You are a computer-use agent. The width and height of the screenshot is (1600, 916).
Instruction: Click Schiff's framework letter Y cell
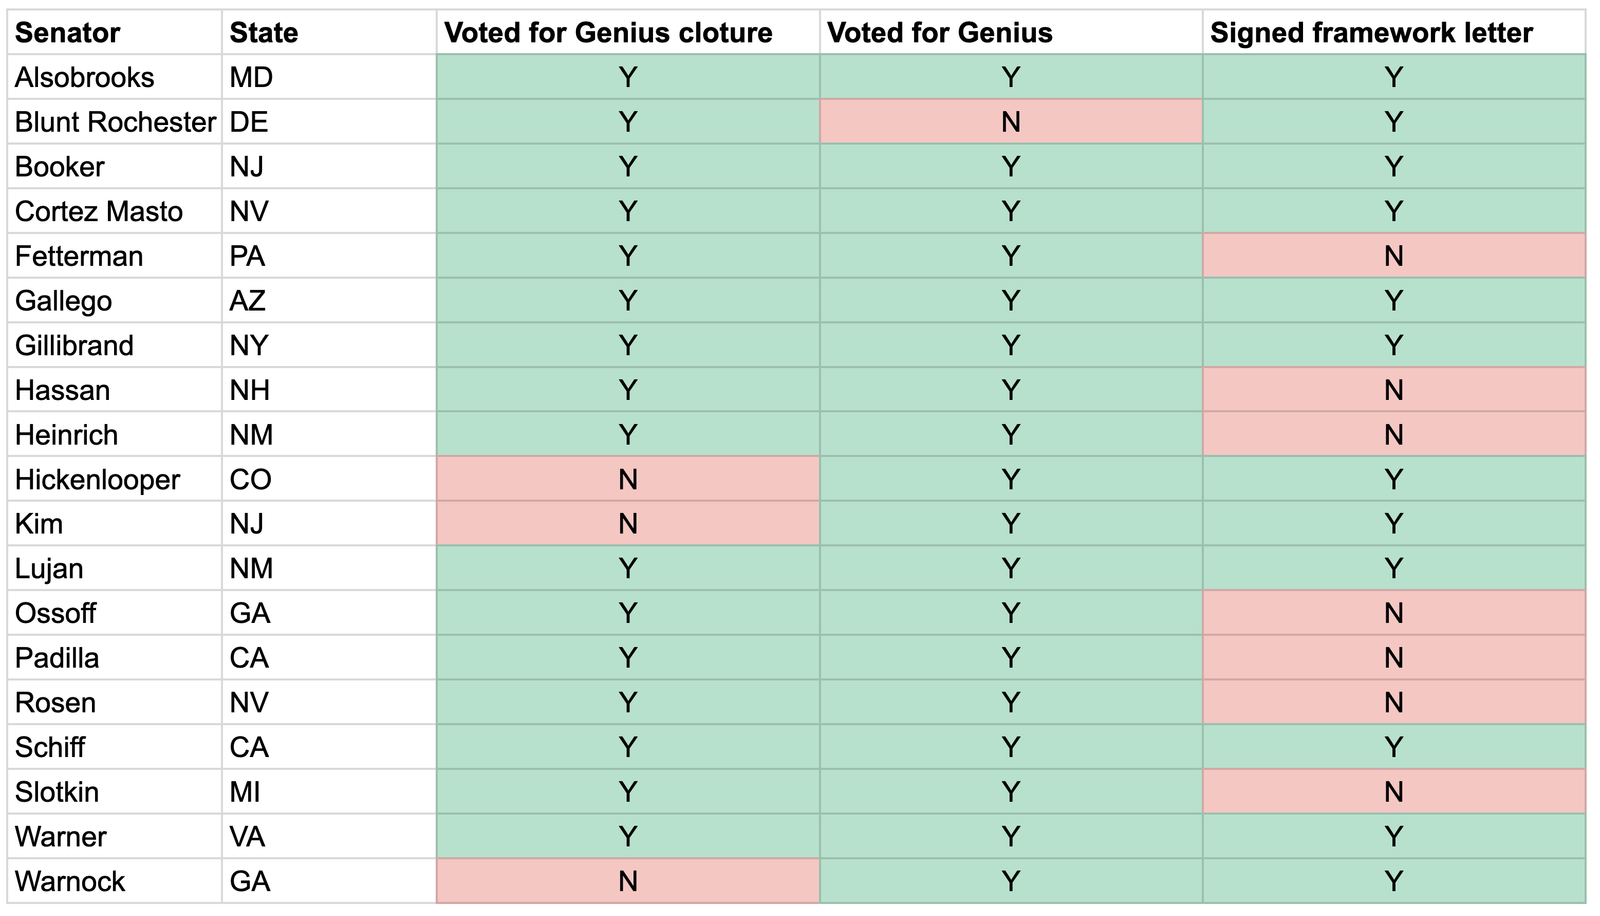1393,747
